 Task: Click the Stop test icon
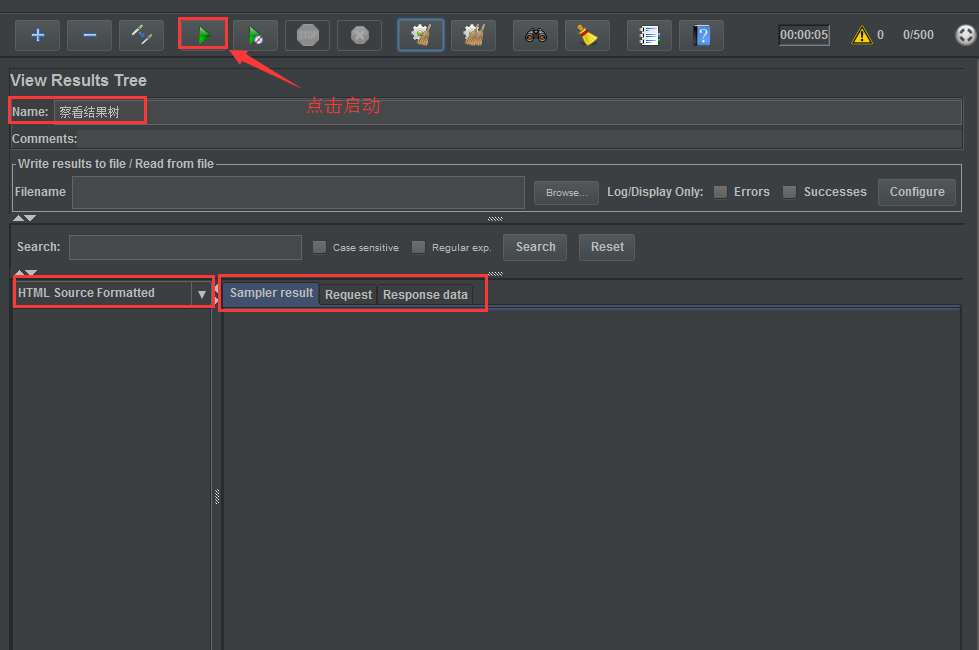tap(307, 35)
